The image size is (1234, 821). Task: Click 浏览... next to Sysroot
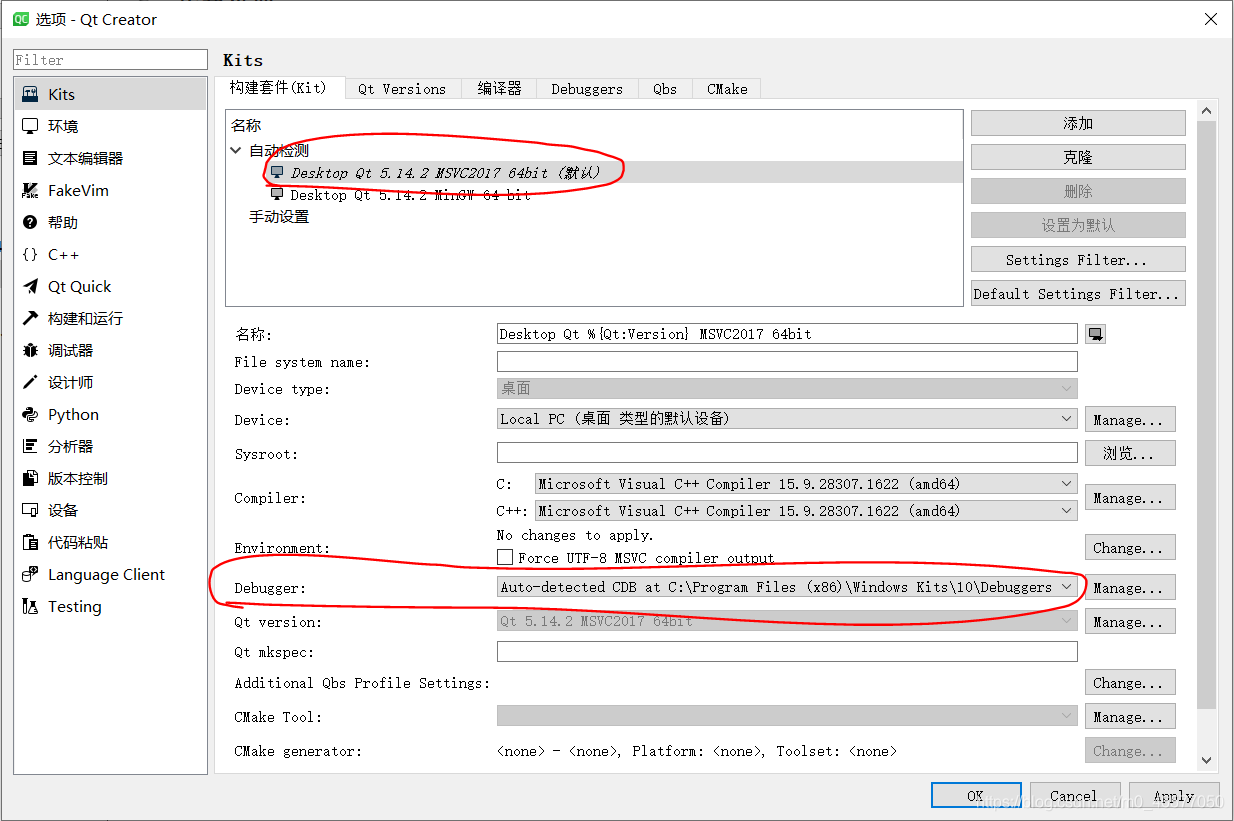coord(1130,453)
